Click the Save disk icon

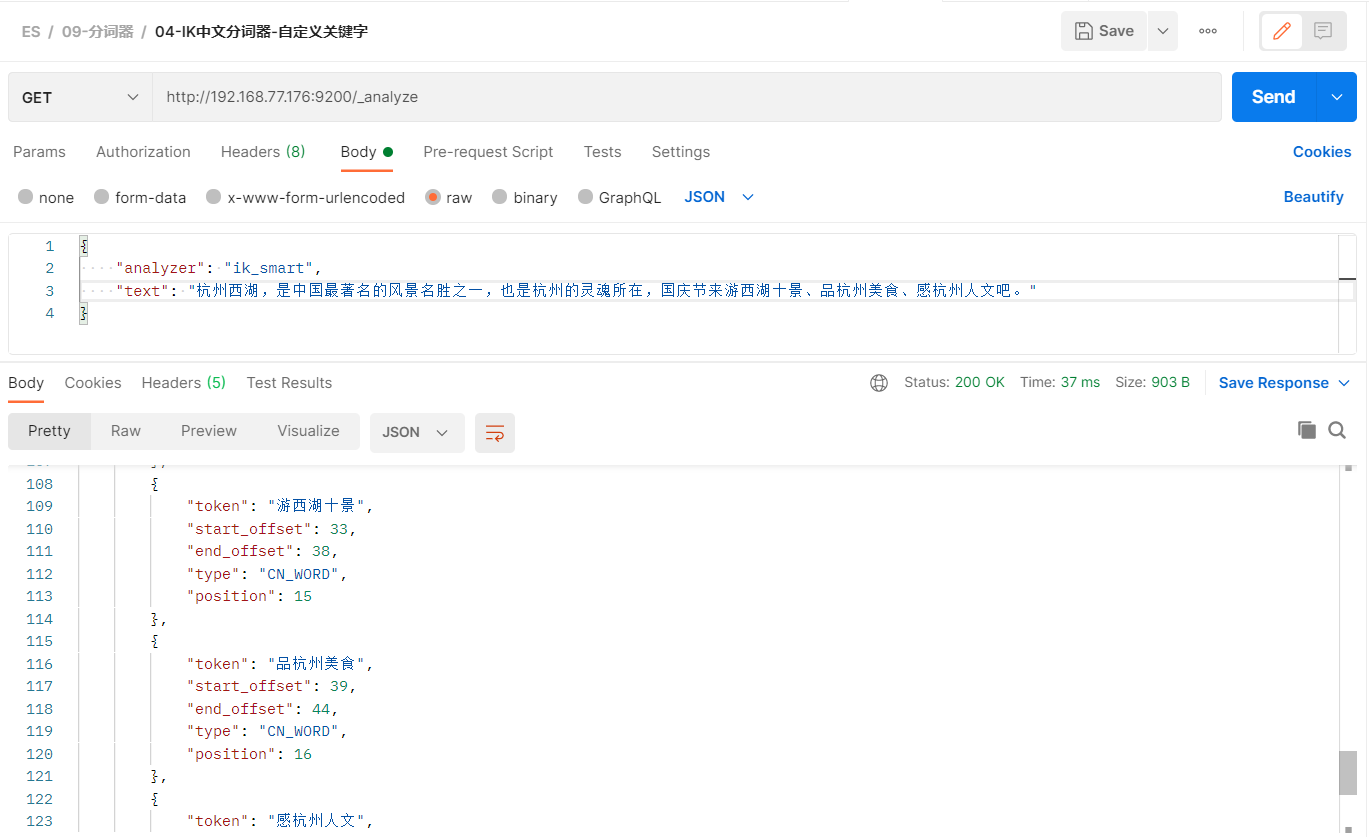pyautogui.click(x=1083, y=31)
